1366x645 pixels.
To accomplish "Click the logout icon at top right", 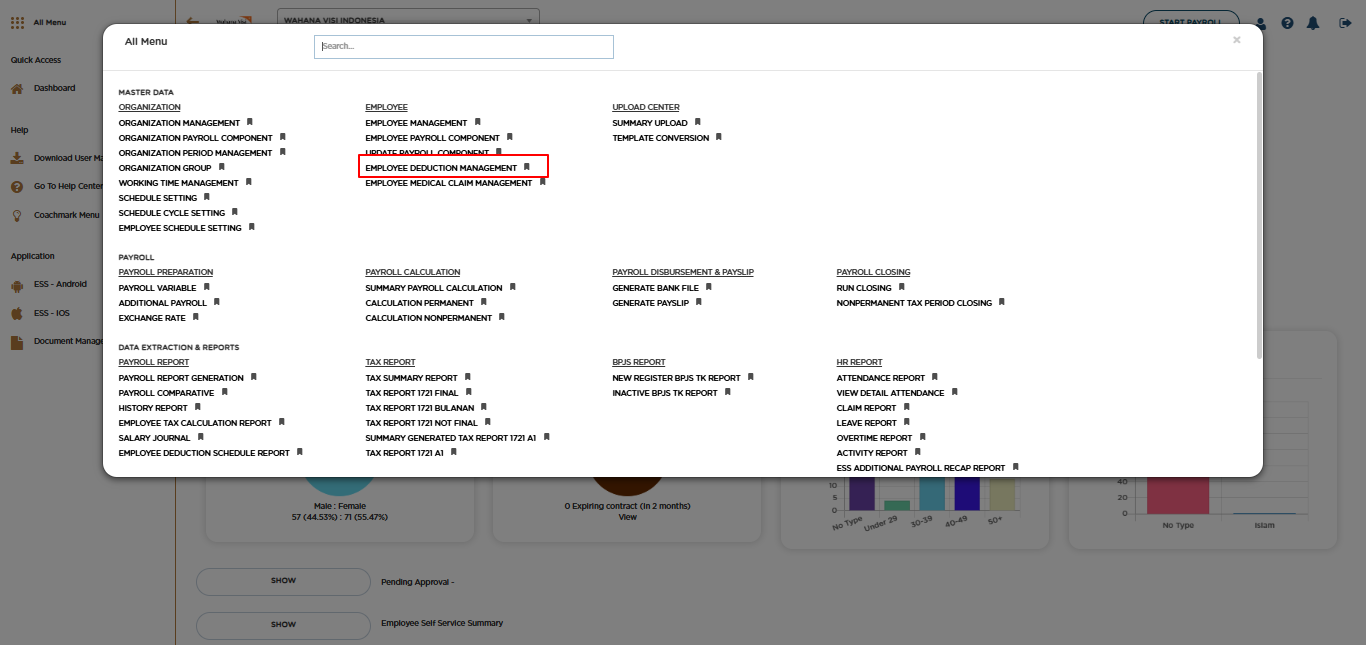I will (1345, 22).
